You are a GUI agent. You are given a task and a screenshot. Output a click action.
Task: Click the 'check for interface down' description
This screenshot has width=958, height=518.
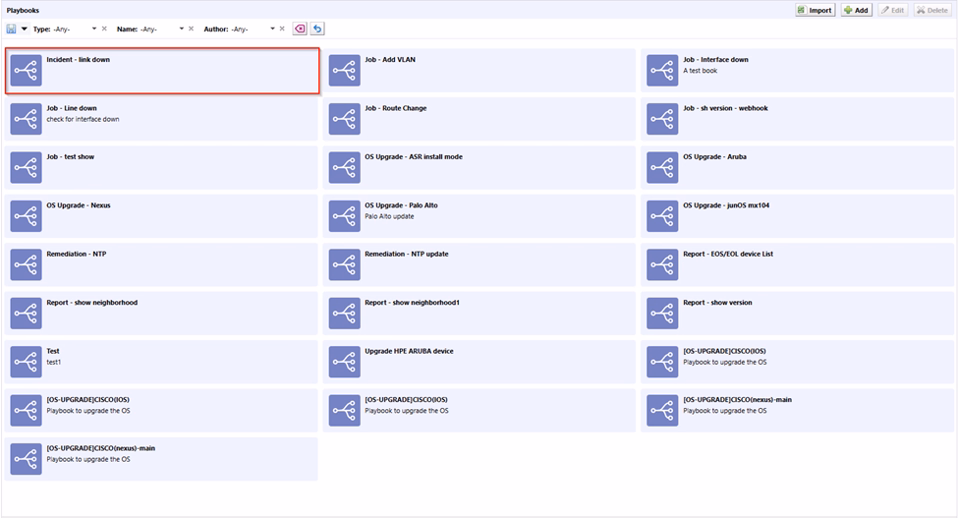pyautogui.click(x=83, y=120)
